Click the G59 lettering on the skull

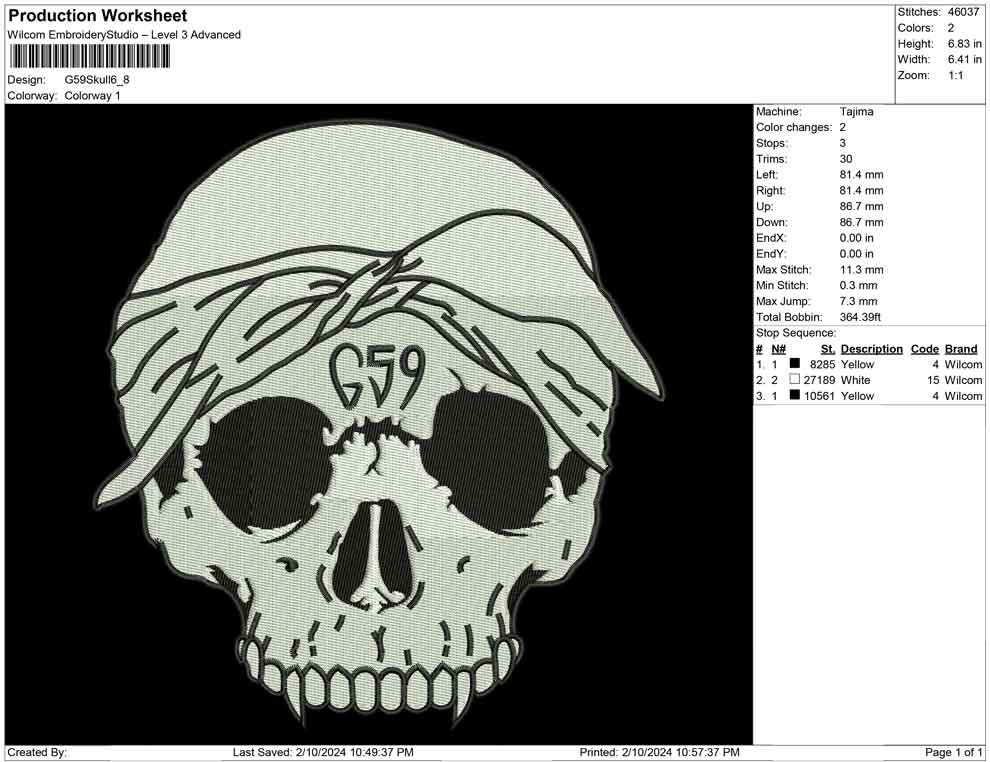click(377, 378)
